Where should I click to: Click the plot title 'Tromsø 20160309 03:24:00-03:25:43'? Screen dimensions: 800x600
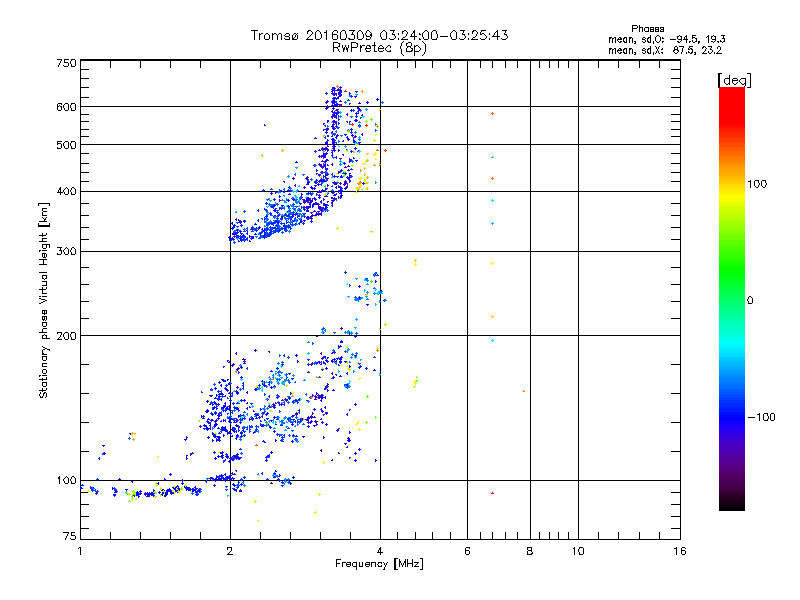(379, 35)
